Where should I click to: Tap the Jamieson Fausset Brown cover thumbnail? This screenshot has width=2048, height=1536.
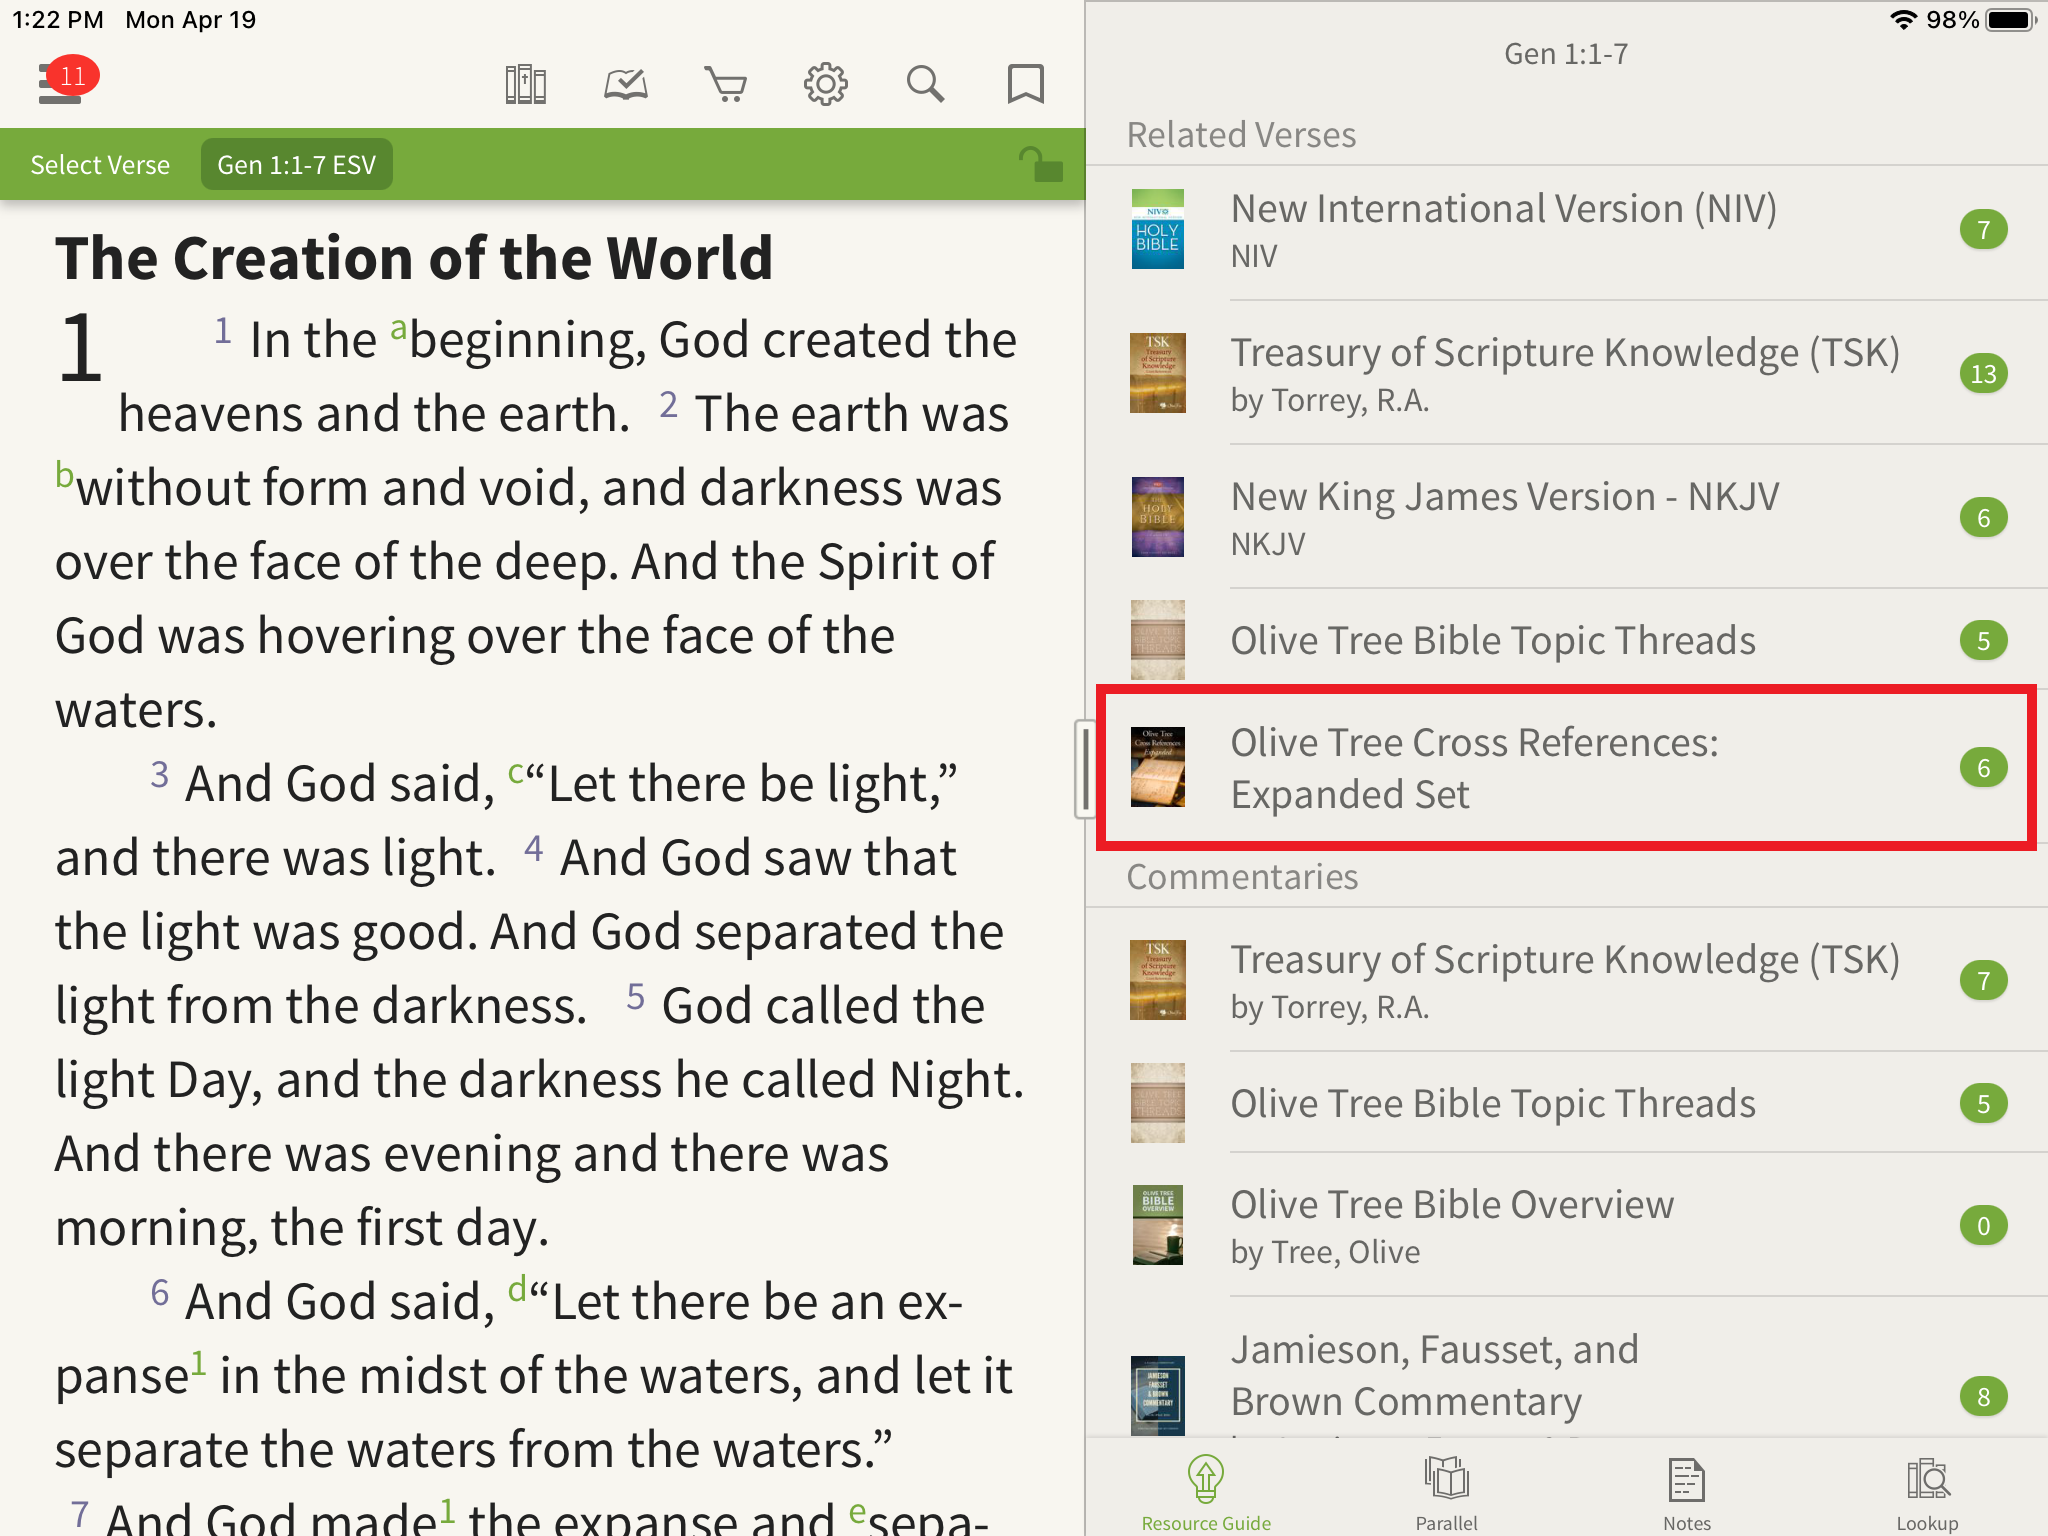(x=1157, y=1394)
